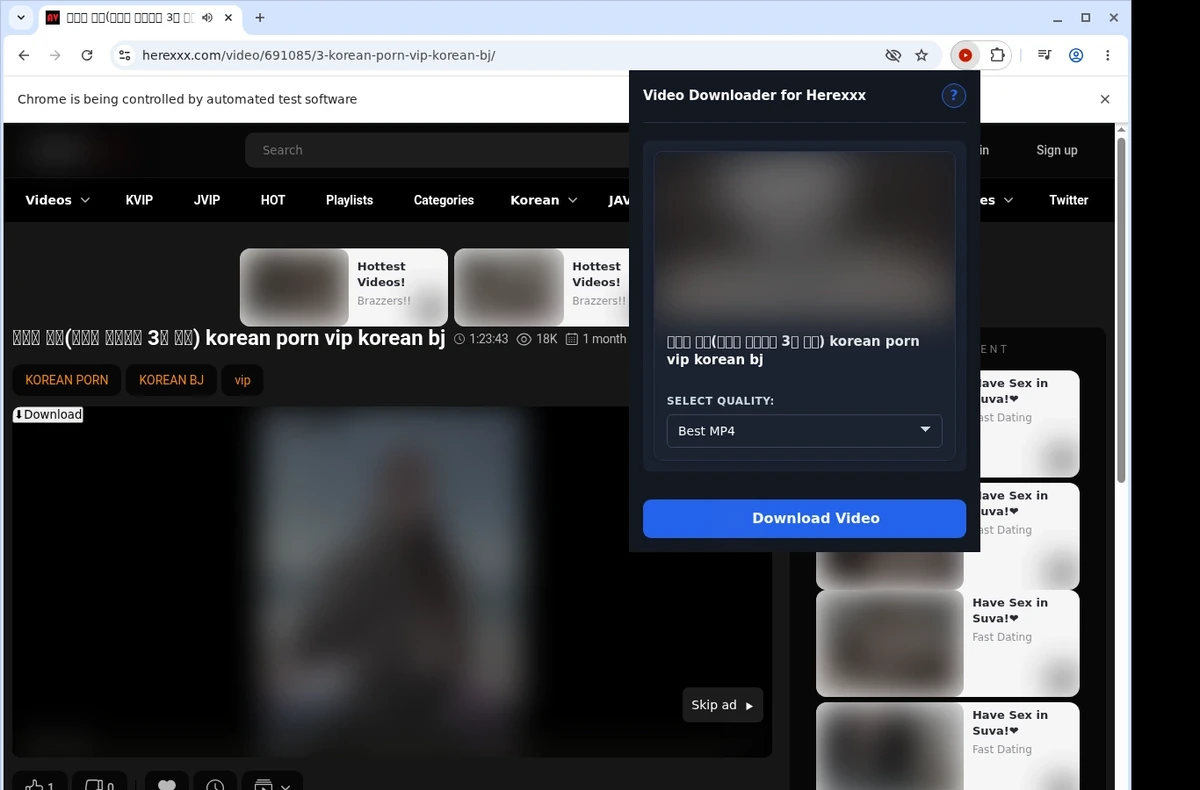Click the 18K views count
This screenshot has height=790, width=1200.
click(546, 339)
